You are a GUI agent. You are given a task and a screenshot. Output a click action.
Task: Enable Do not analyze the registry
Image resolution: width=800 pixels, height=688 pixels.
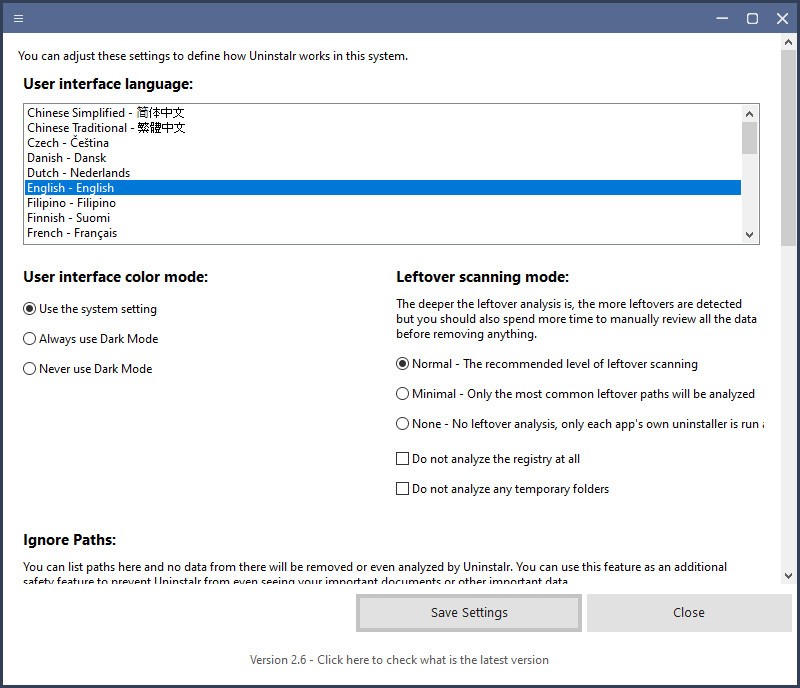(x=488, y=459)
